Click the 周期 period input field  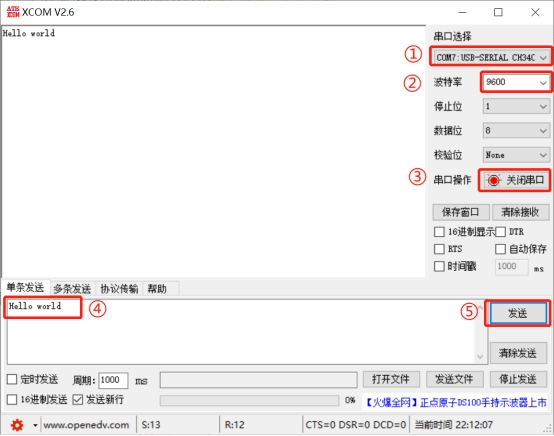pyautogui.click(x=113, y=380)
